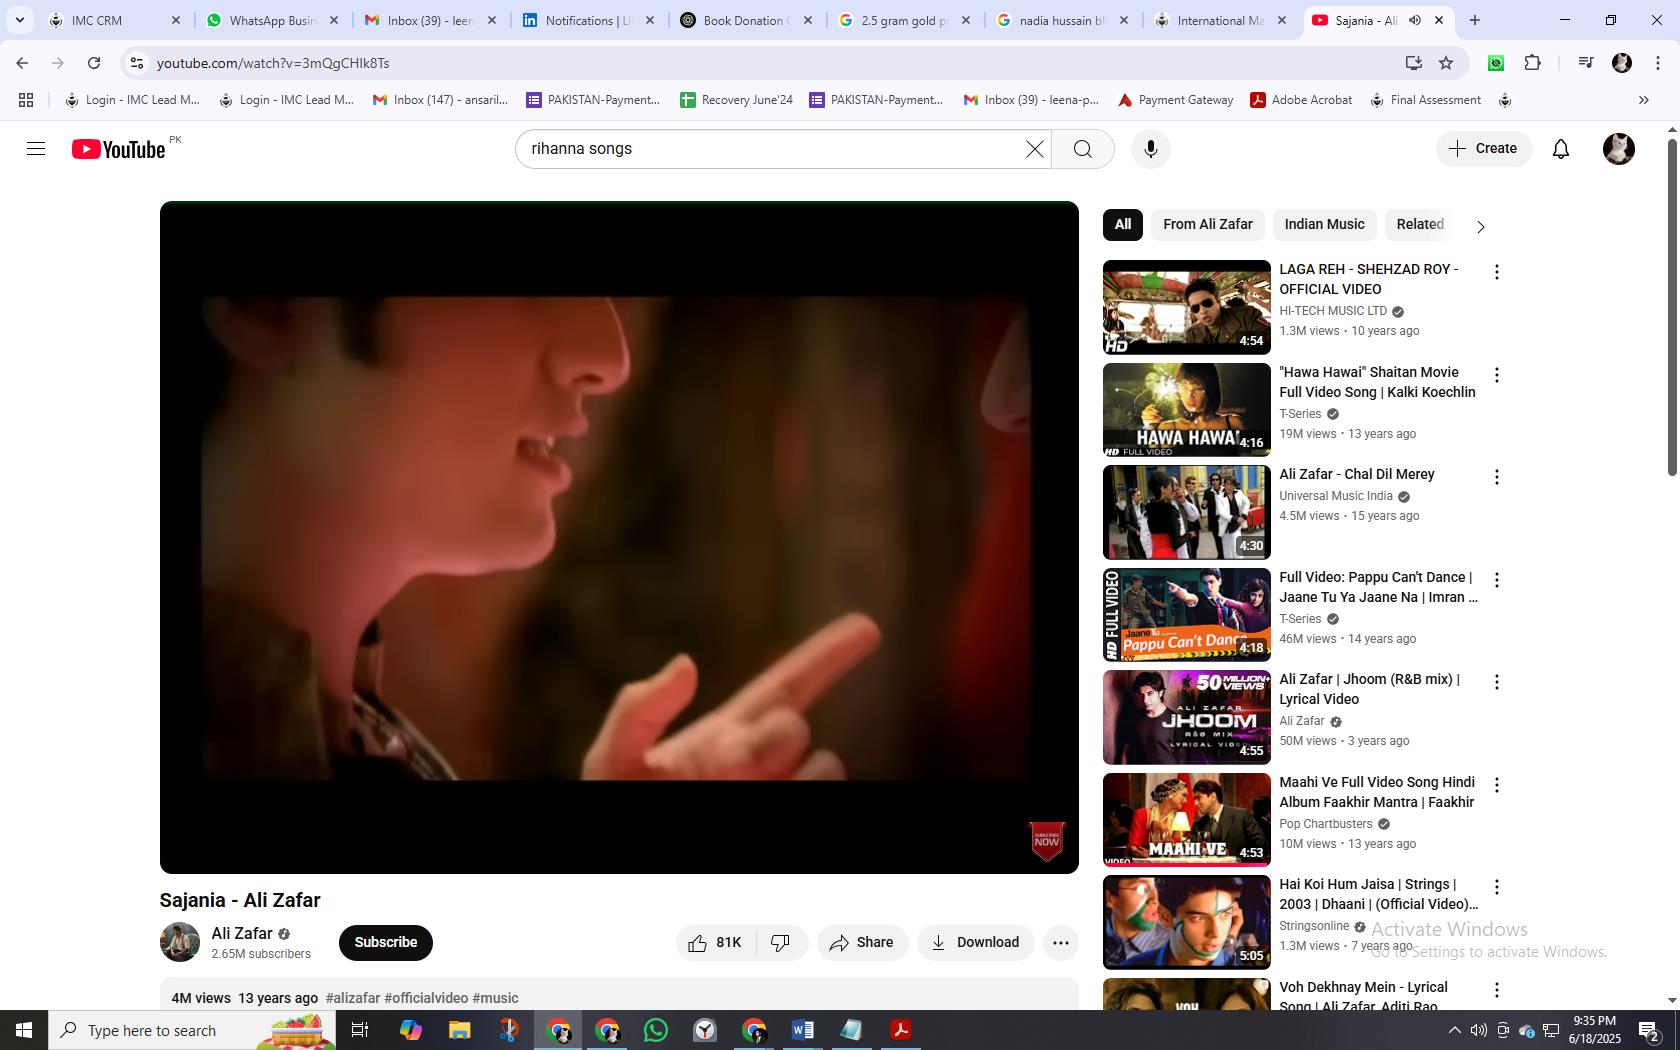Open the tab search dropdown arrow

click(19, 20)
